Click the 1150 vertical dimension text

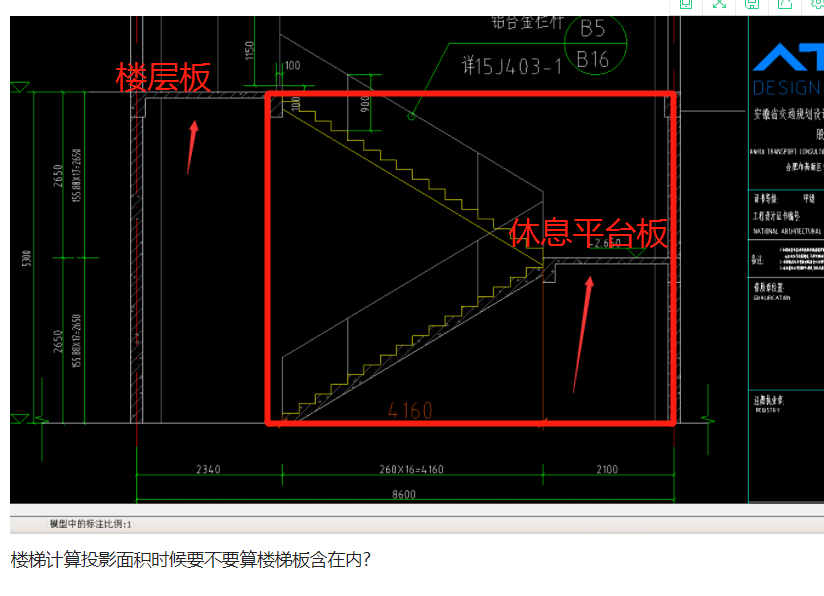[x=249, y=50]
